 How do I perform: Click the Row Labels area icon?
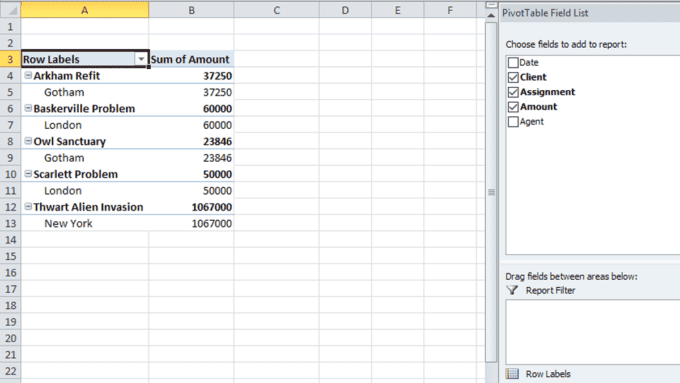pyautogui.click(x=512, y=373)
